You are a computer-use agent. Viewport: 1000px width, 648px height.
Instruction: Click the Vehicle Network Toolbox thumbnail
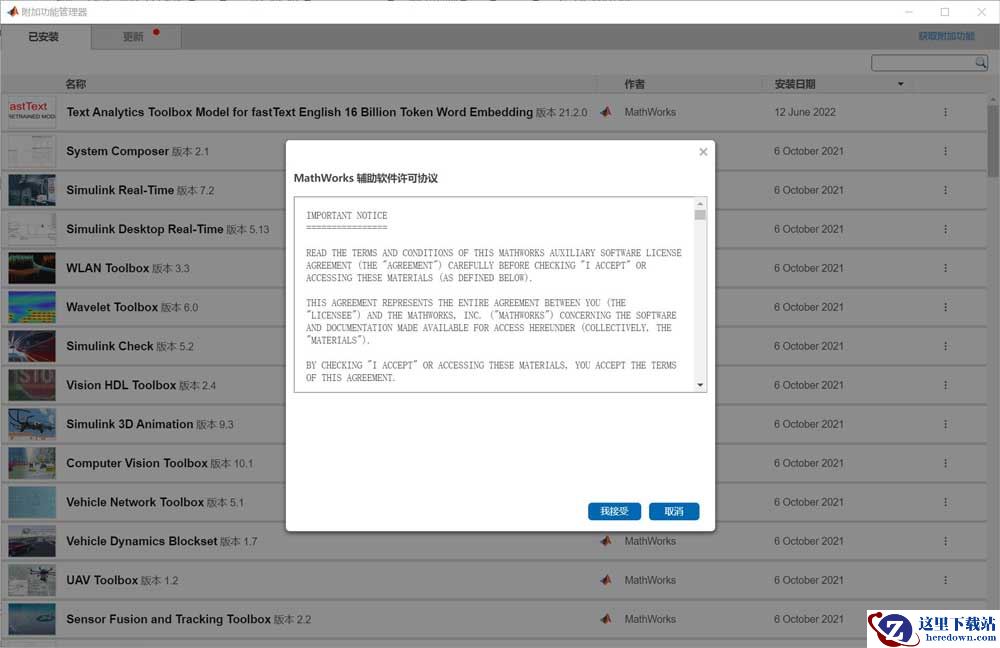(x=32, y=502)
